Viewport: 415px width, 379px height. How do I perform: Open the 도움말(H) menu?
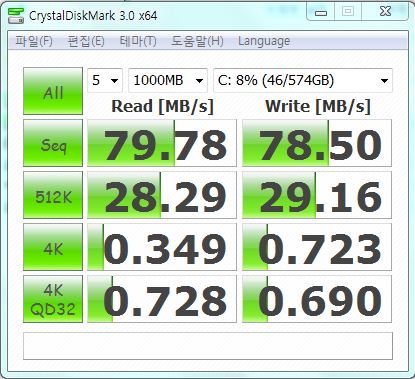[x=197, y=41]
